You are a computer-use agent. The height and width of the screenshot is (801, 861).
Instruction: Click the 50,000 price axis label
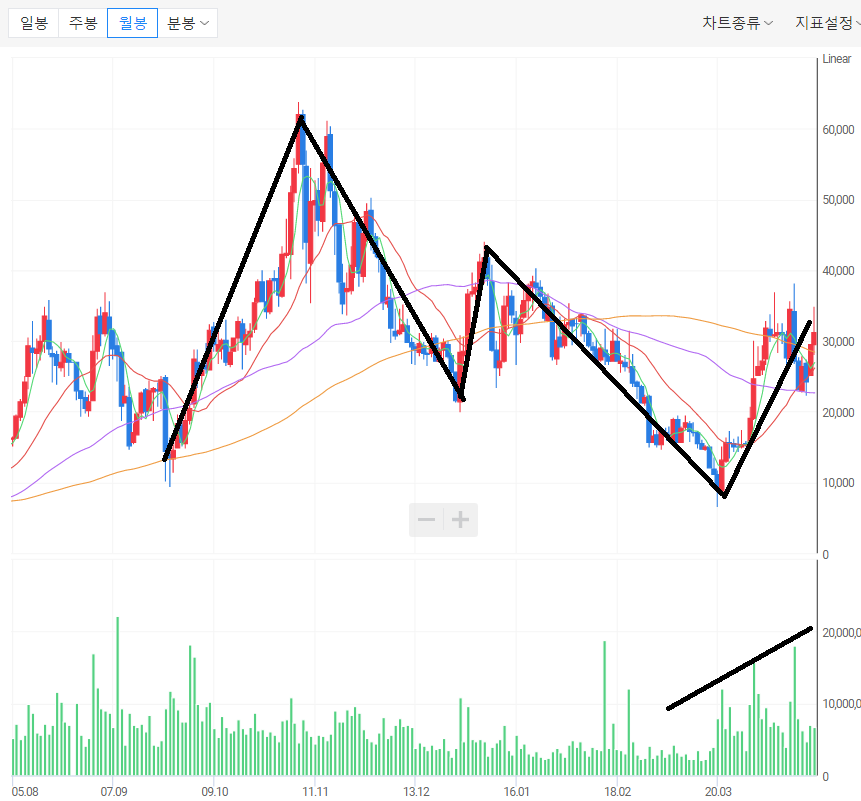coord(838,200)
